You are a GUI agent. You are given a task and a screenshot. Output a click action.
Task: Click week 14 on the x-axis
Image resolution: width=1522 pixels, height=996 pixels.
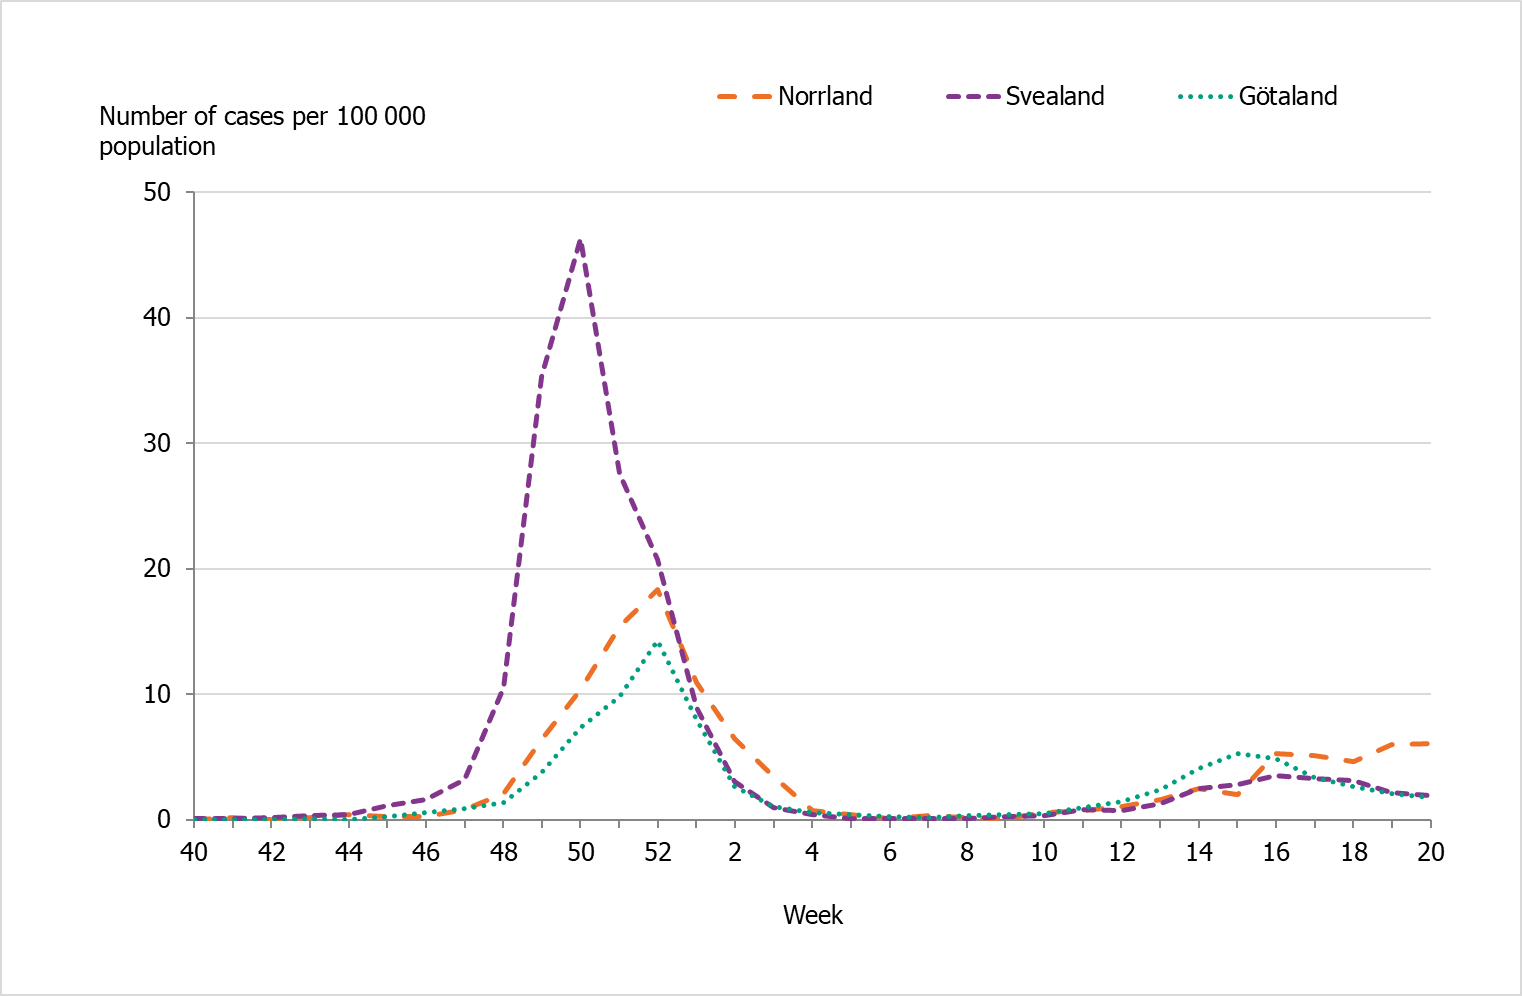click(x=1199, y=852)
